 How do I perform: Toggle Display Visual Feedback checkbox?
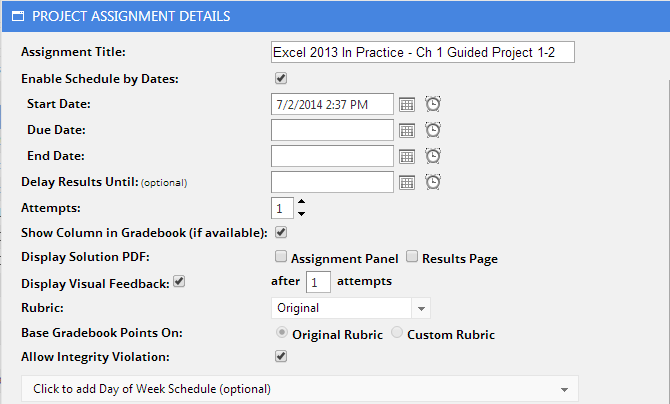click(179, 282)
